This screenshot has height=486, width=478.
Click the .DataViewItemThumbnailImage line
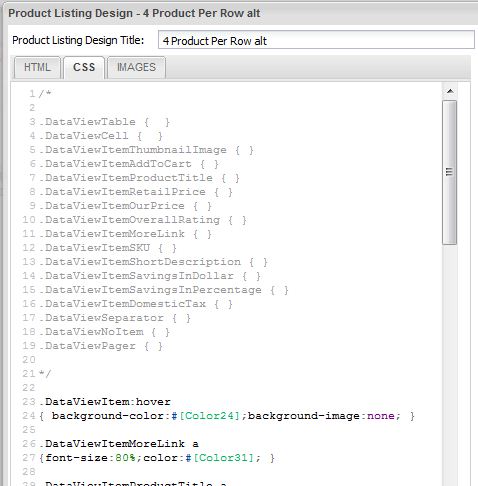coord(146,150)
